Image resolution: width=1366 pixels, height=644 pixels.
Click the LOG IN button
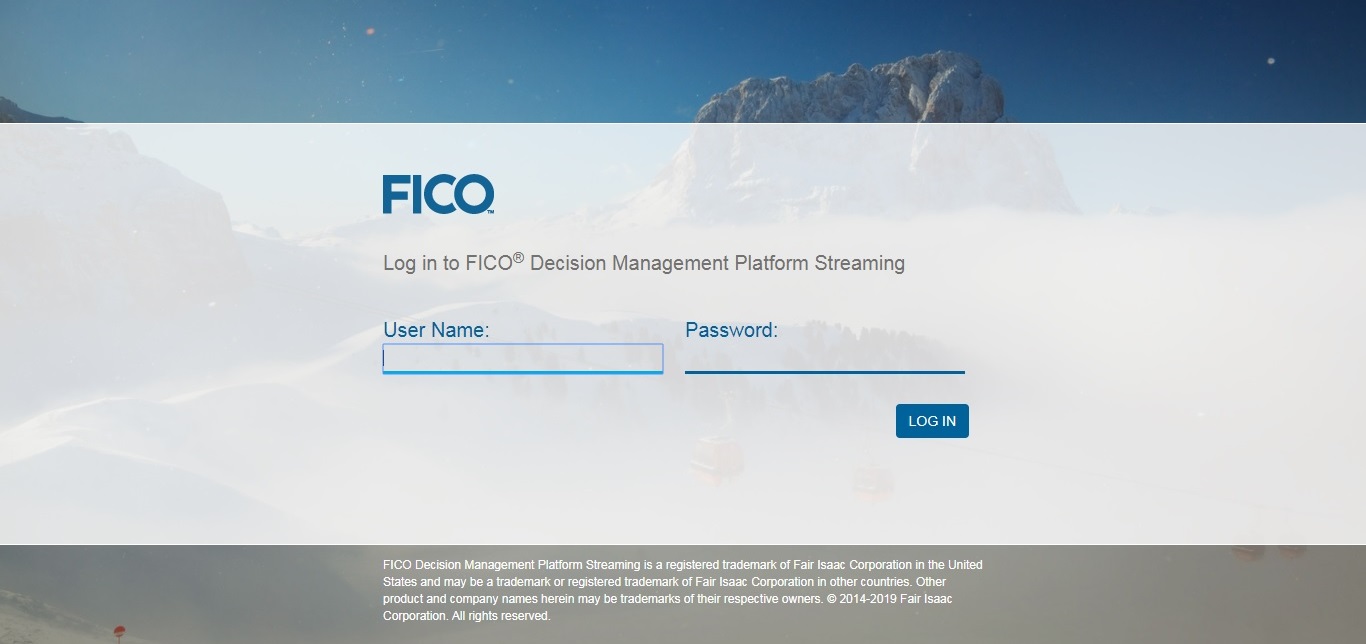coord(931,420)
